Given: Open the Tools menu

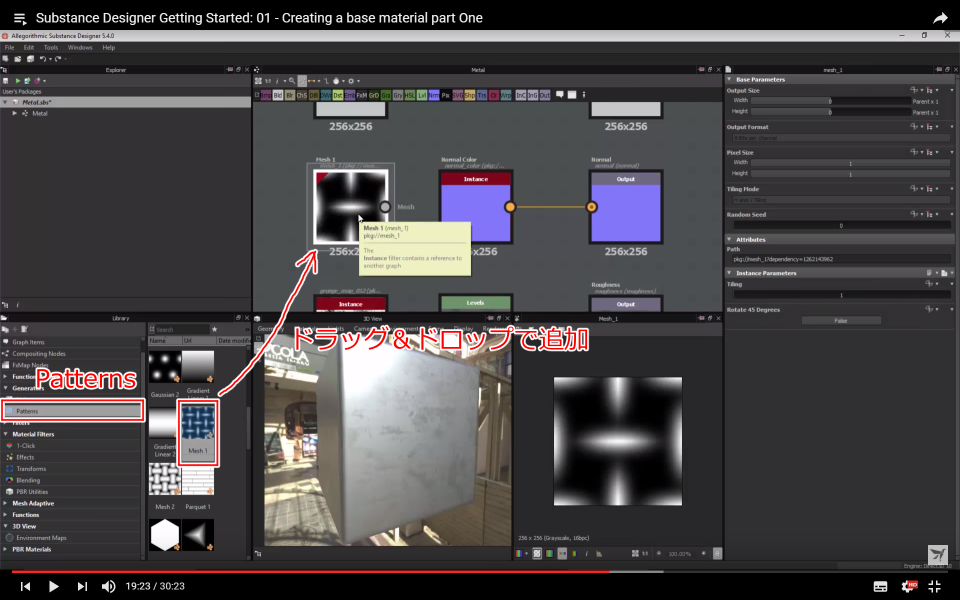Looking at the screenshot, I should (x=51, y=47).
